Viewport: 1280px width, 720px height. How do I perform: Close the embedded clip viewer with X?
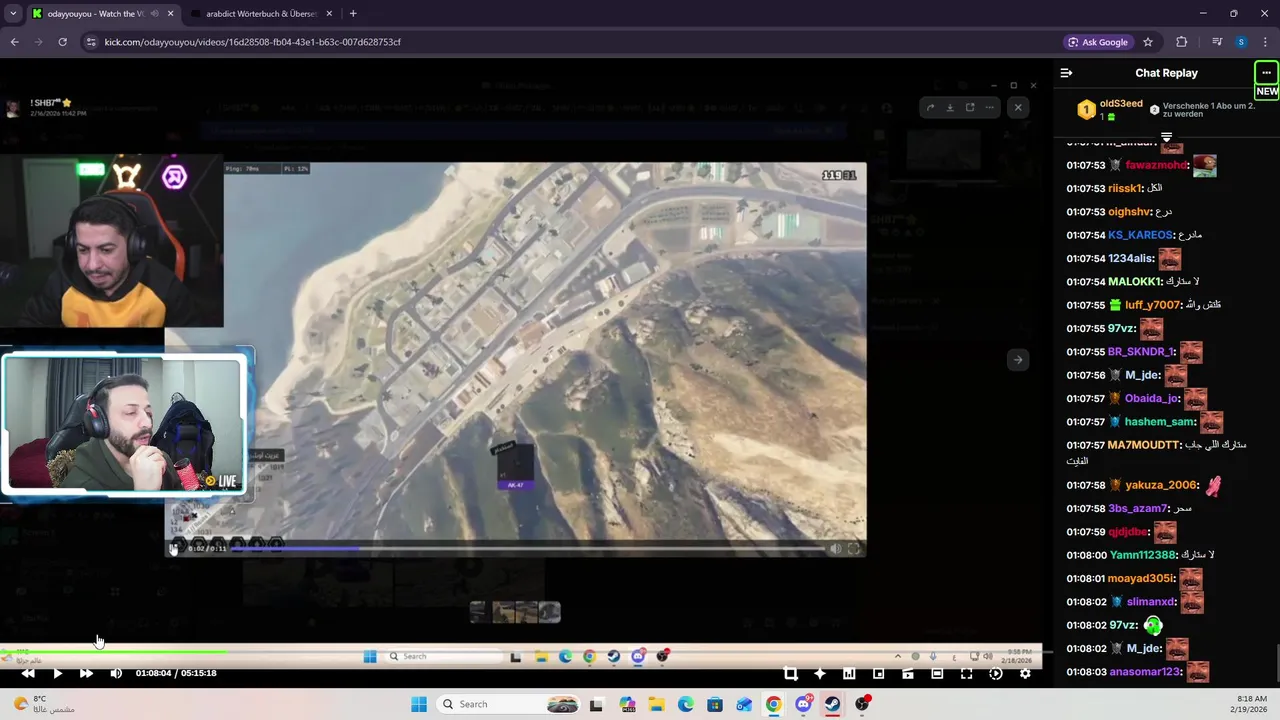[1018, 107]
